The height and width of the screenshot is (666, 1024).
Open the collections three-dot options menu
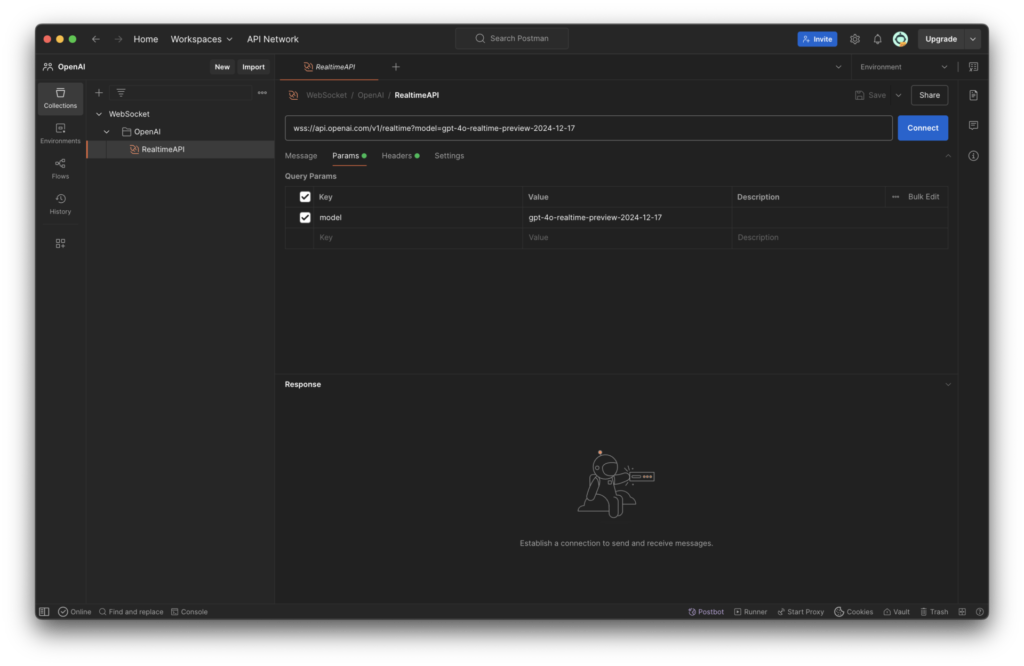coord(262,93)
